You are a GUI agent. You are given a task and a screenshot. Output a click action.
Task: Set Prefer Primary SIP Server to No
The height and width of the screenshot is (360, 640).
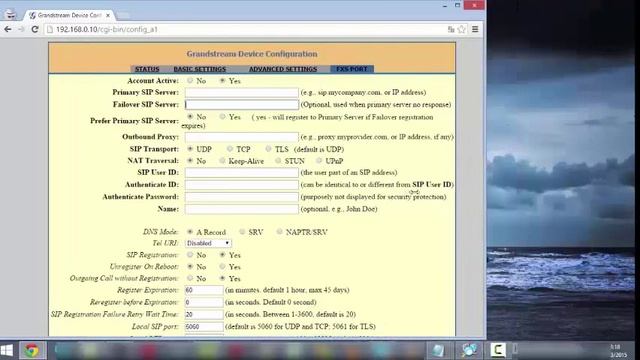tap(190, 117)
